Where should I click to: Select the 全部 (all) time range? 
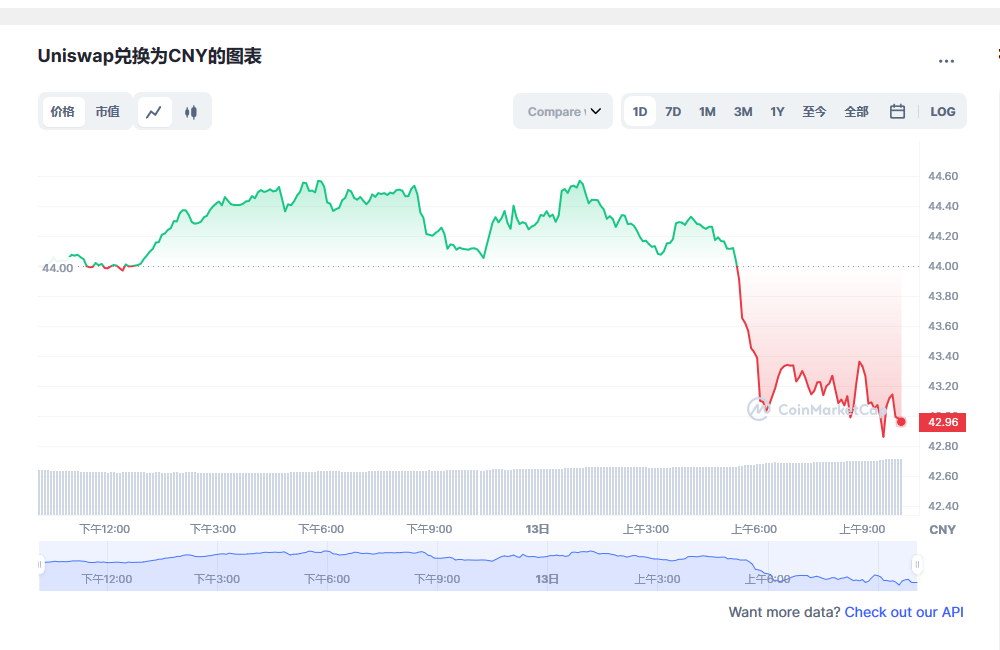coord(857,112)
